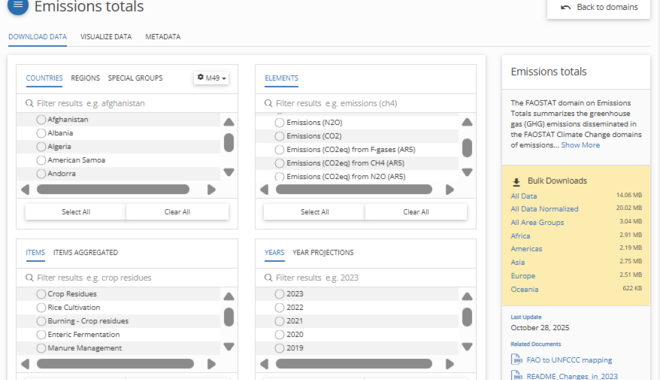The image size is (660, 380).
Task: Switch to the Regions tab
Action: point(85,78)
